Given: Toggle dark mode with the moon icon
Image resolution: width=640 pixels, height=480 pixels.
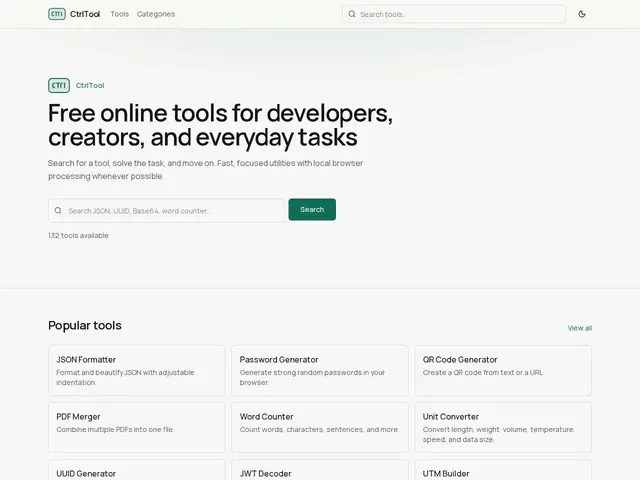Looking at the screenshot, I should click(582, 14).
